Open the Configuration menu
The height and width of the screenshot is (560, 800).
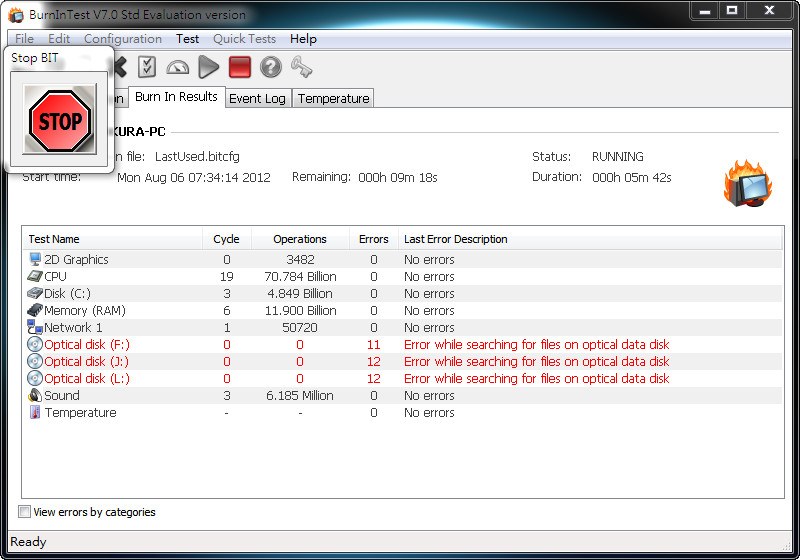[122, 39]
